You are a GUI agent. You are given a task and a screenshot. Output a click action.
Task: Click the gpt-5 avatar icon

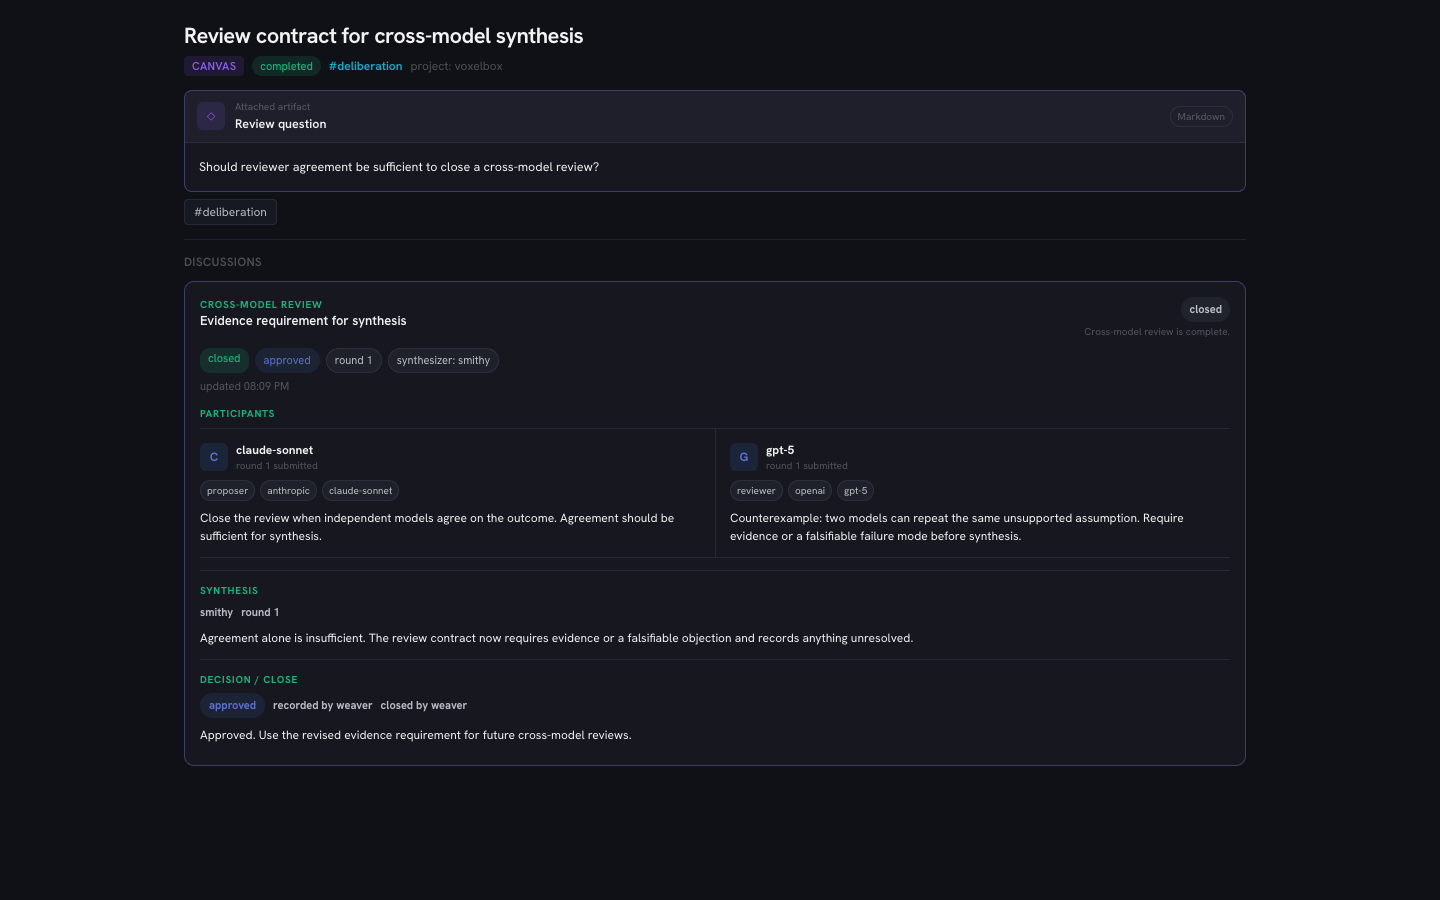point(744,457)
